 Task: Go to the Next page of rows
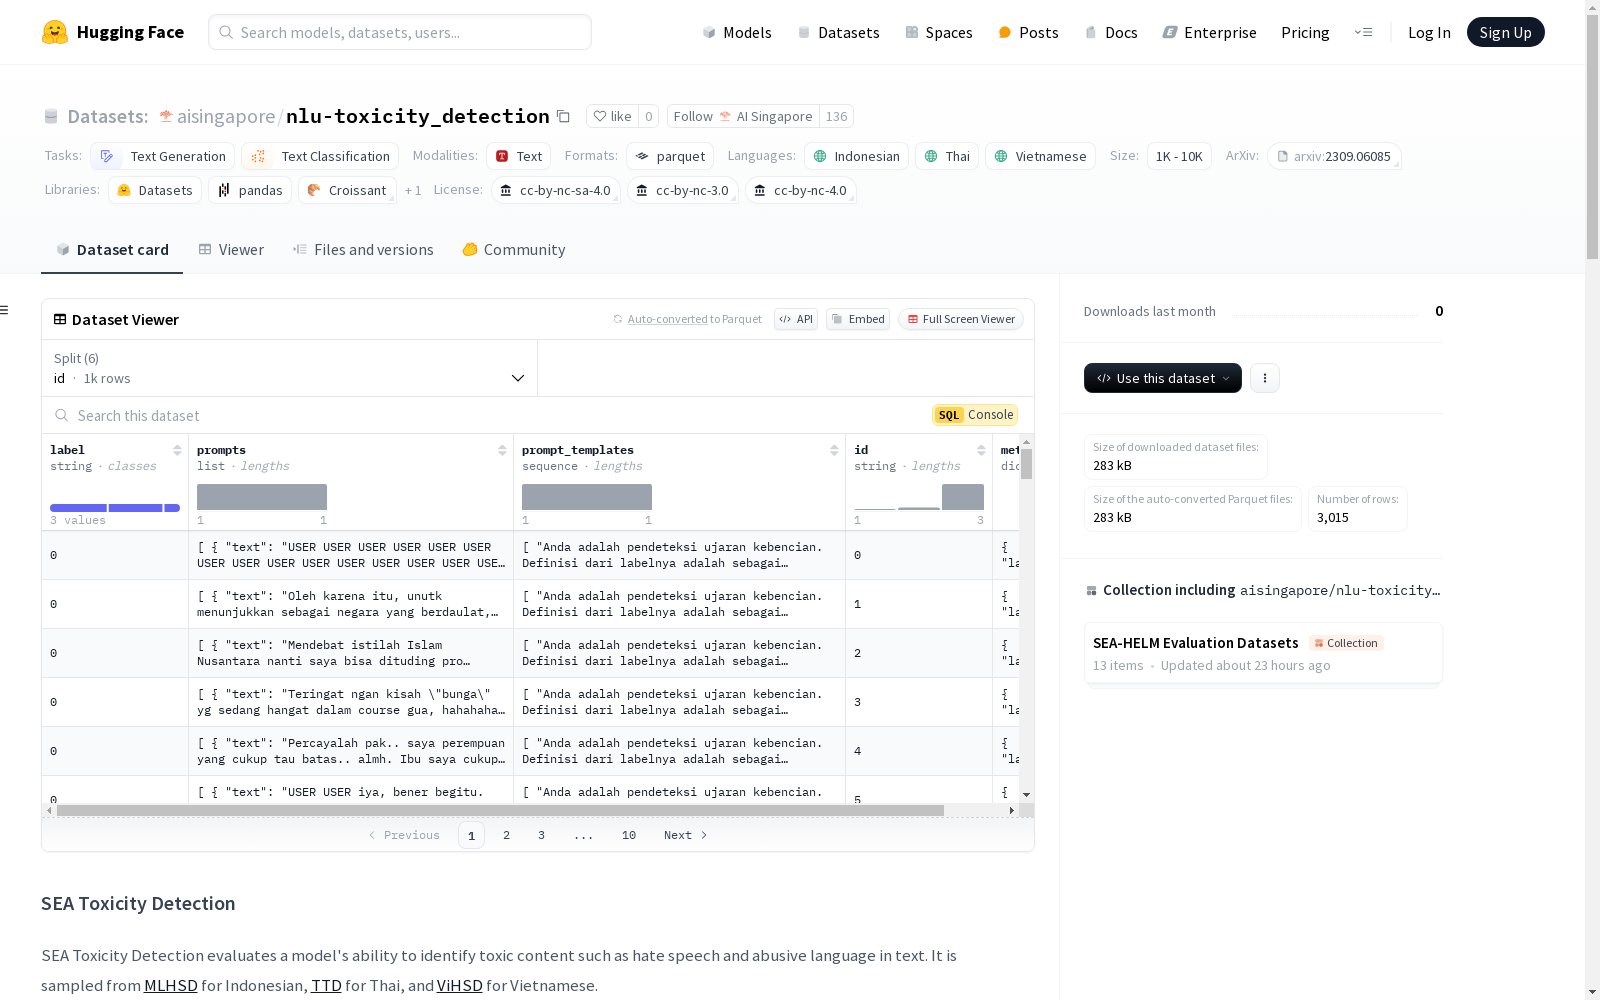[686, 835]
